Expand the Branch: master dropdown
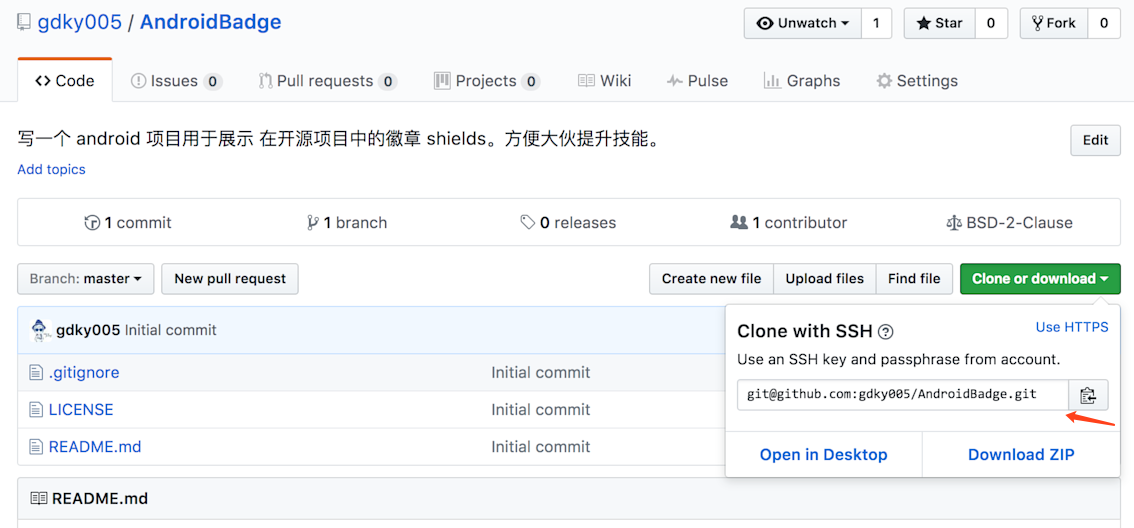Screen dimensions: 1134x528 (x=86, y=278)
